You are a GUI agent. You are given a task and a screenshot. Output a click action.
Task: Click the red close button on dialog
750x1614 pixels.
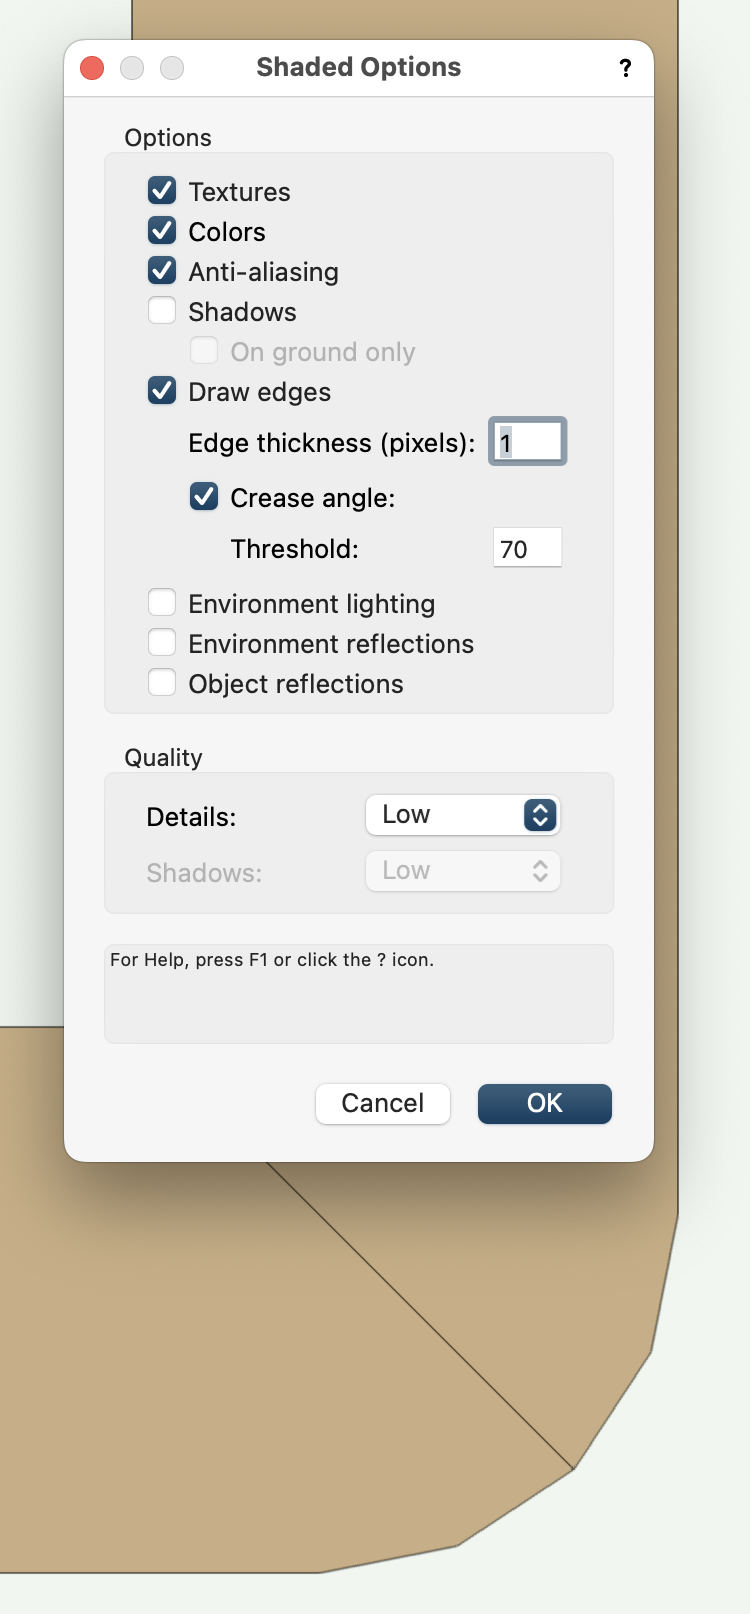91,68
